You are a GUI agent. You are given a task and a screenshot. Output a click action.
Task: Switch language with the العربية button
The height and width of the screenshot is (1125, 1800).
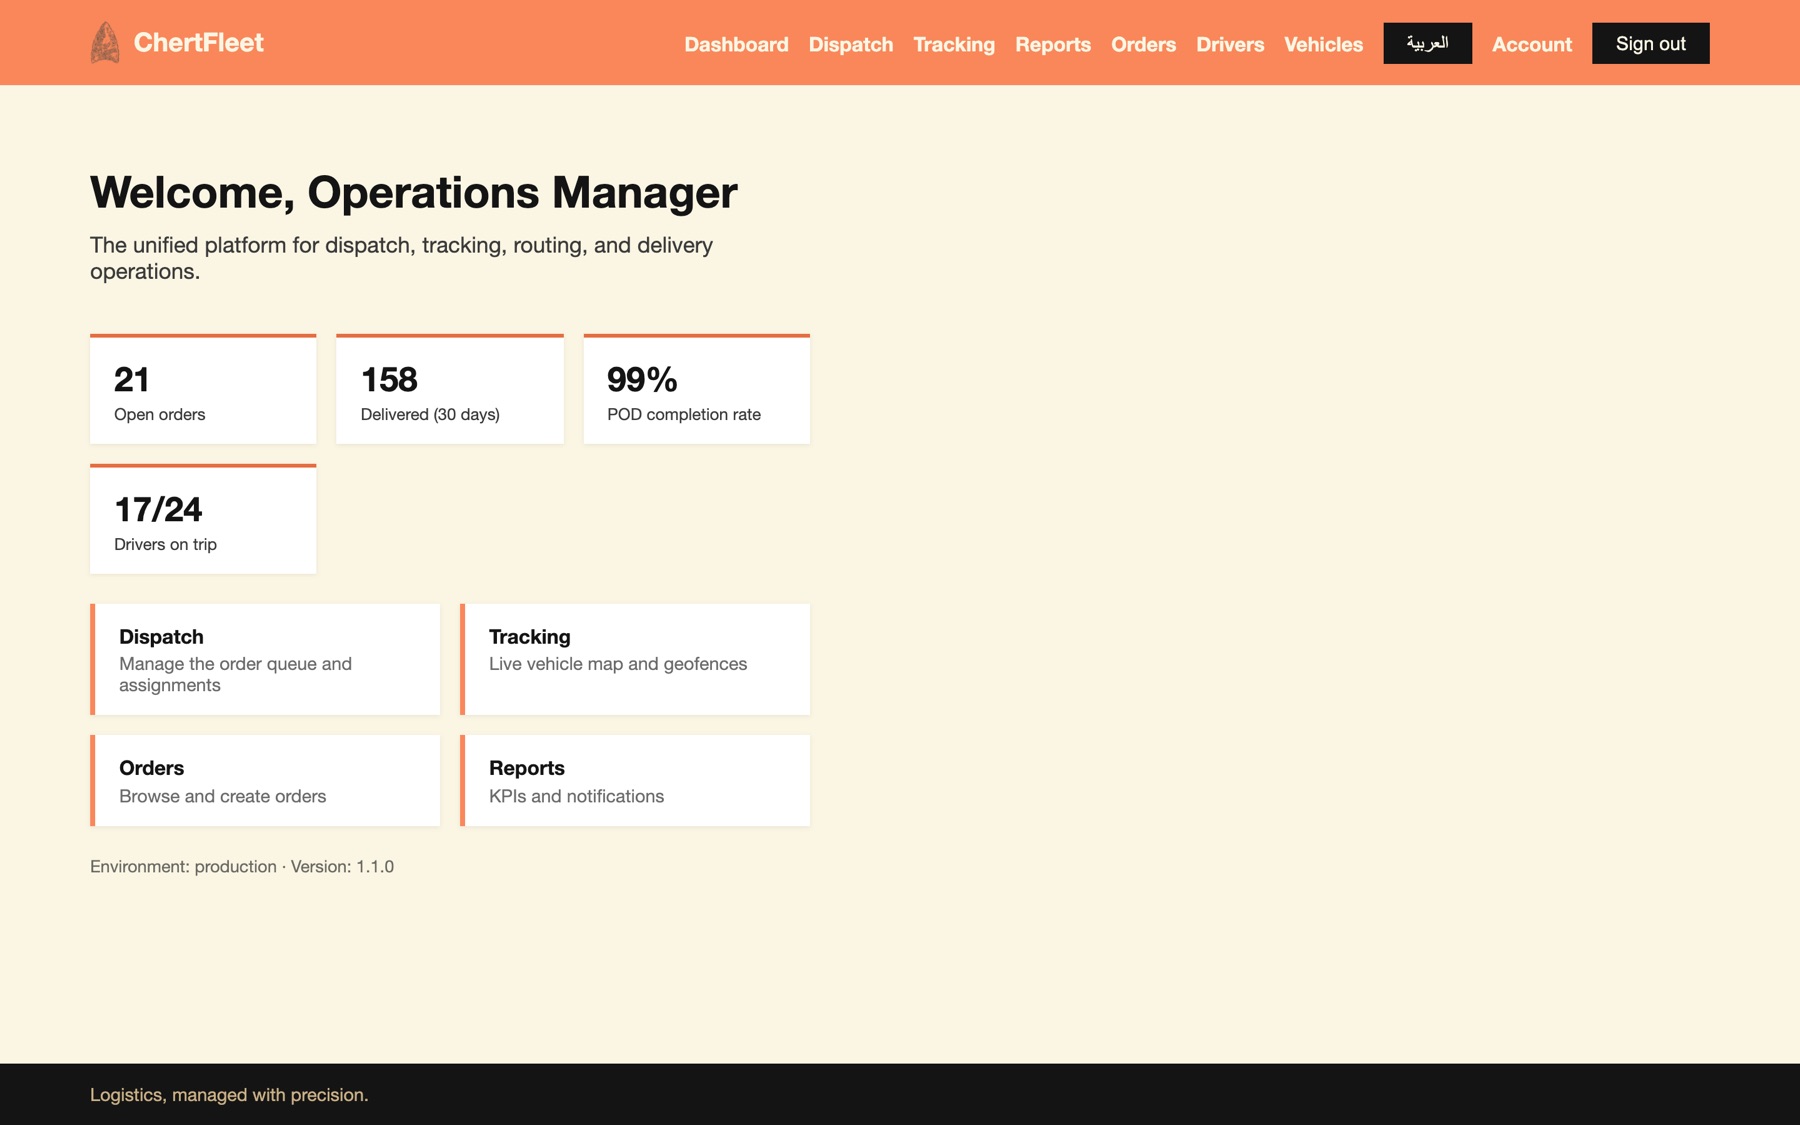point(1427,43)
